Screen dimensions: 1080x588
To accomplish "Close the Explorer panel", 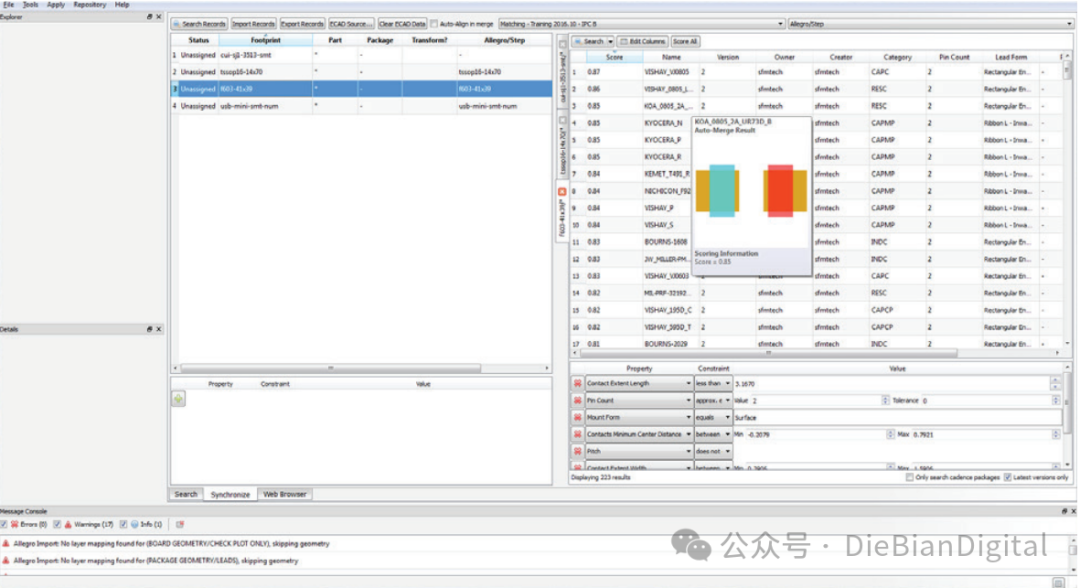I will click(x=158, y=17).
